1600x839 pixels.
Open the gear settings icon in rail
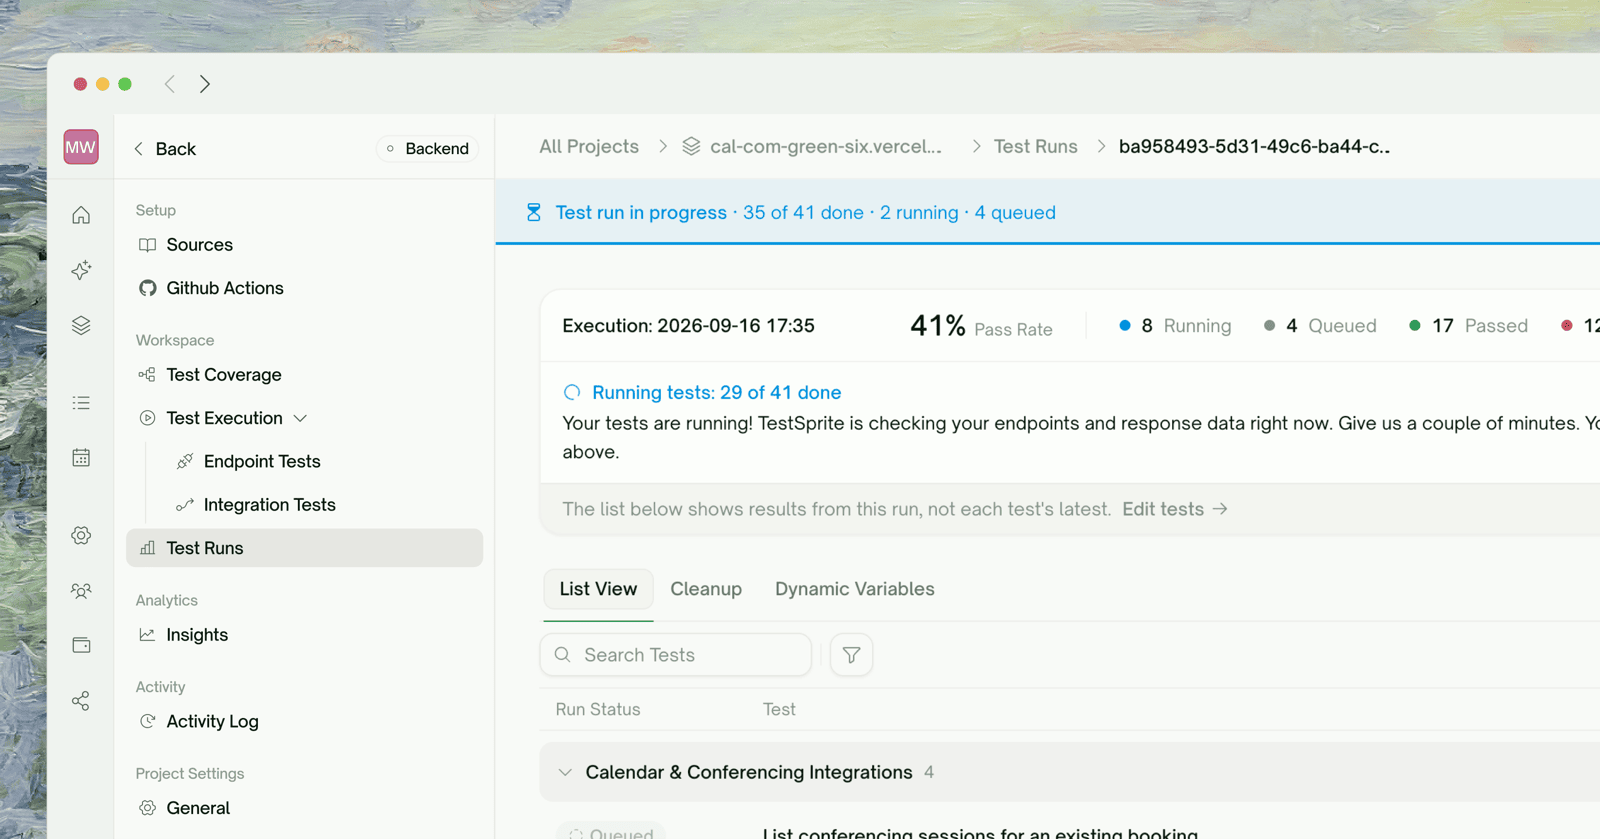pos(81,535)
